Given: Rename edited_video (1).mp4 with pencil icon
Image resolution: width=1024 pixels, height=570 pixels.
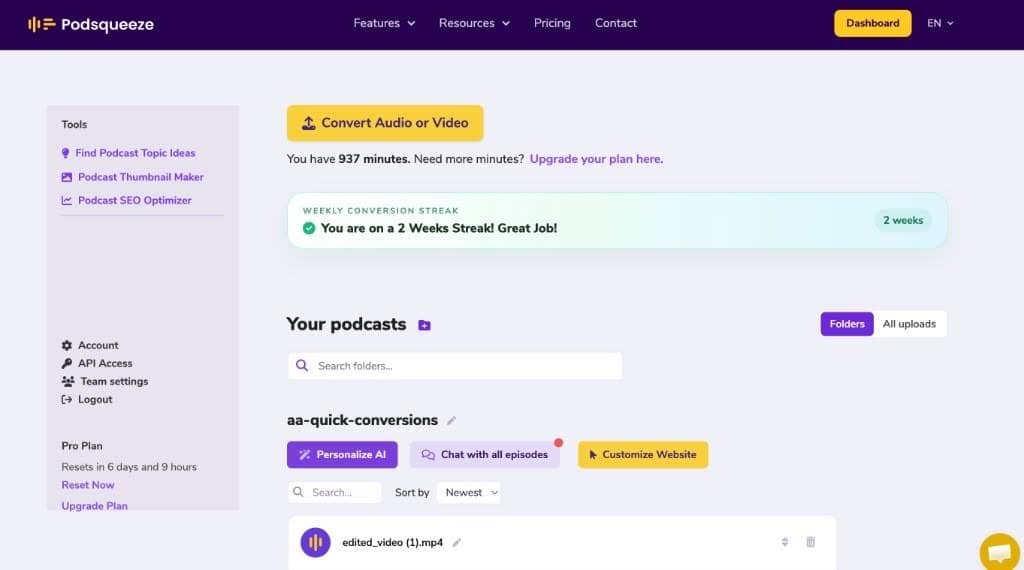Looking at the screenshot, I should coord(456,543).
